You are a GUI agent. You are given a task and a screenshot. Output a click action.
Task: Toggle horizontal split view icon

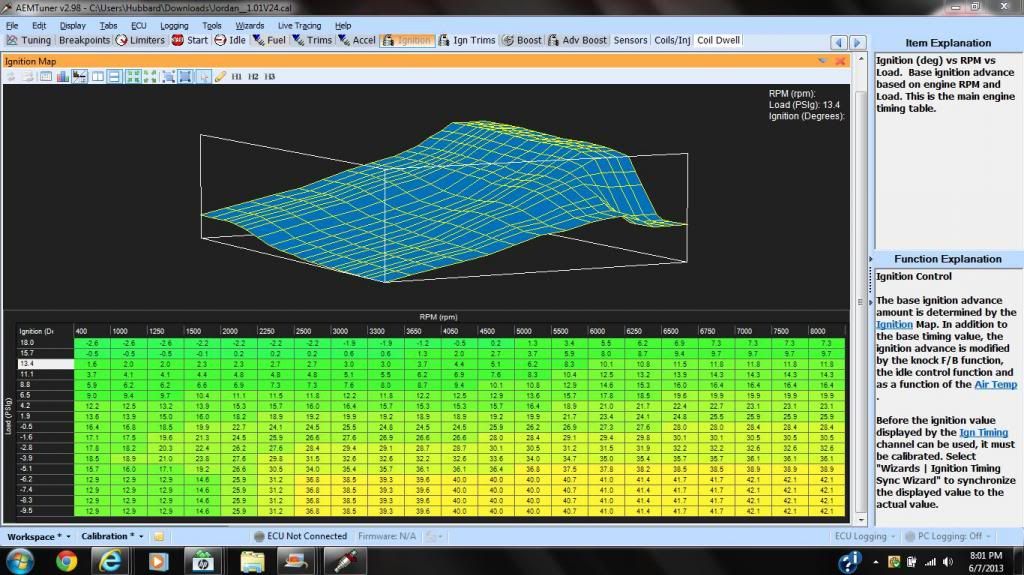pyautogui.click(x=114, y=76)
